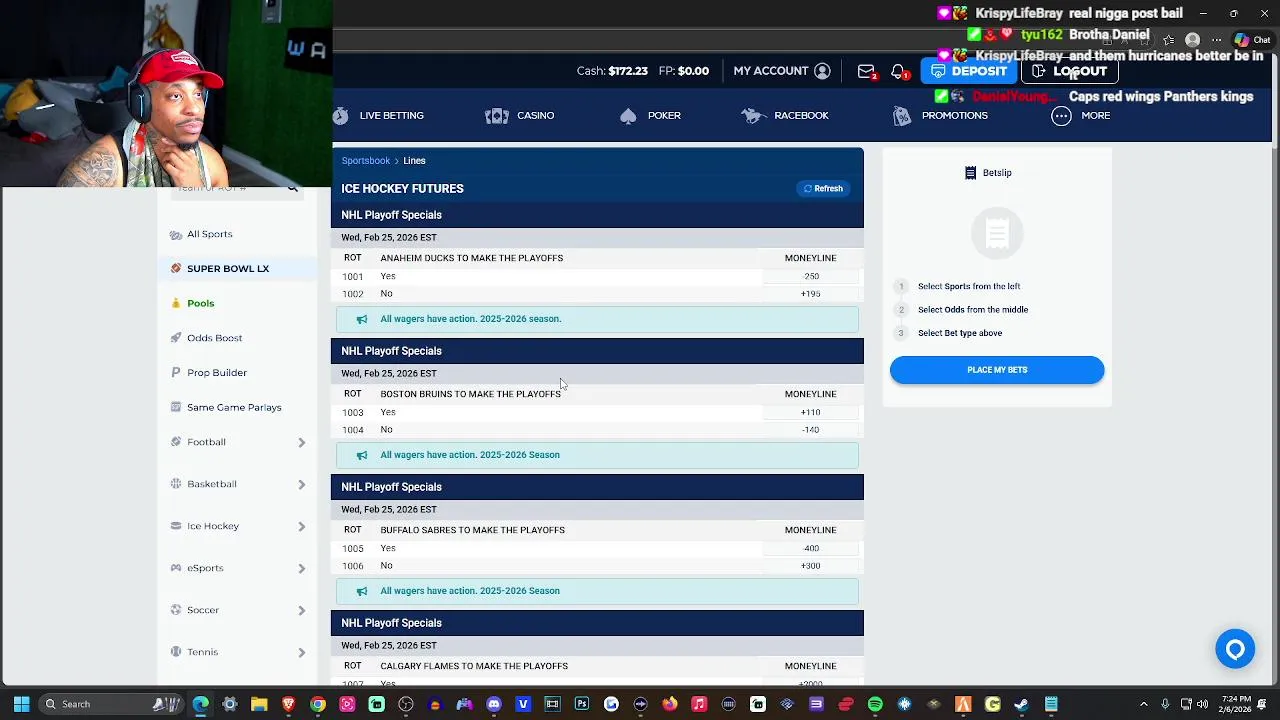Select Boston Bruins No -140 odds
This screenshot has width=1280, height=720.
pyautogui.click(x=811, y=430)
